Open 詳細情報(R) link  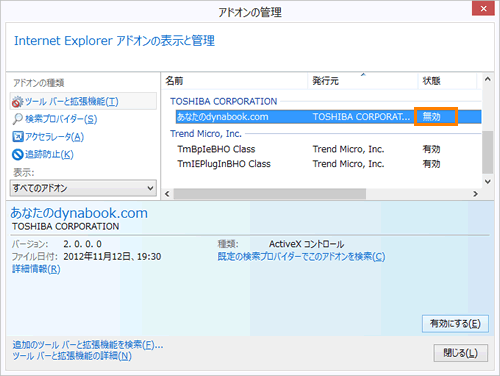click(36, 269)
